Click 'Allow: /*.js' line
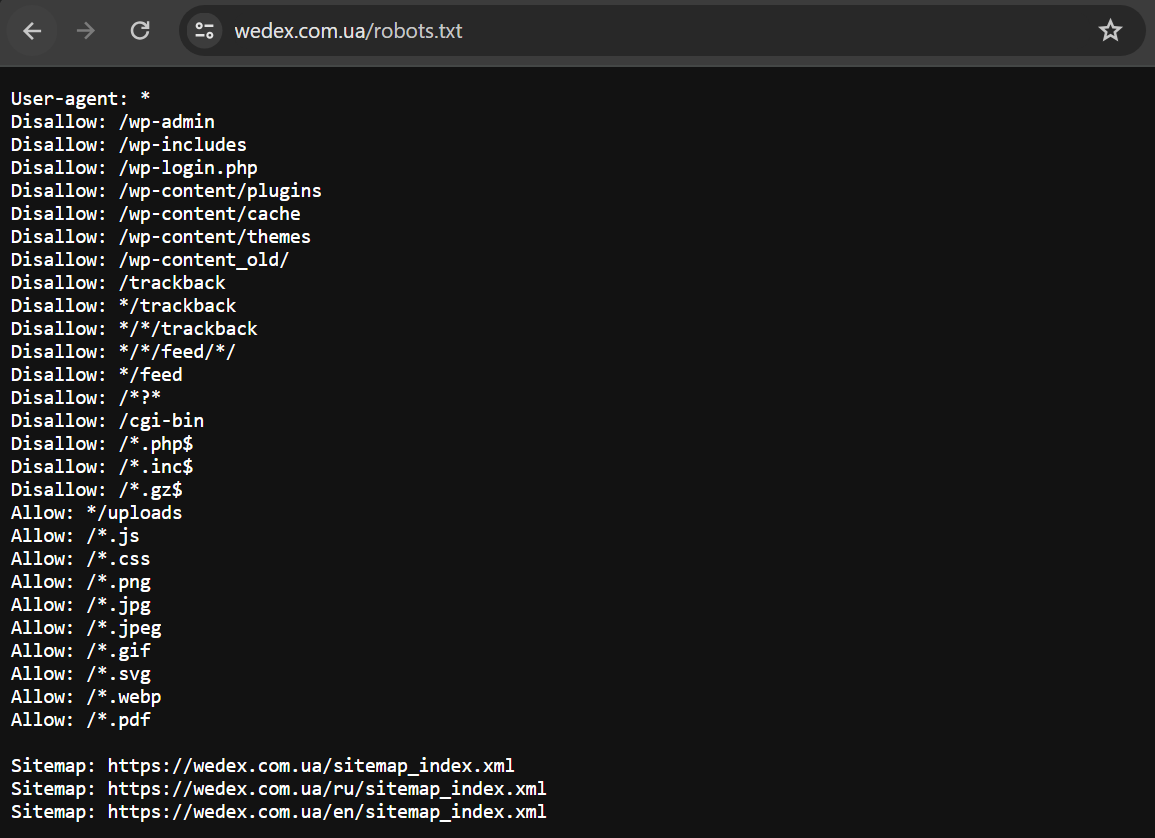This screenshot has height=838, width=1155. 75,536
